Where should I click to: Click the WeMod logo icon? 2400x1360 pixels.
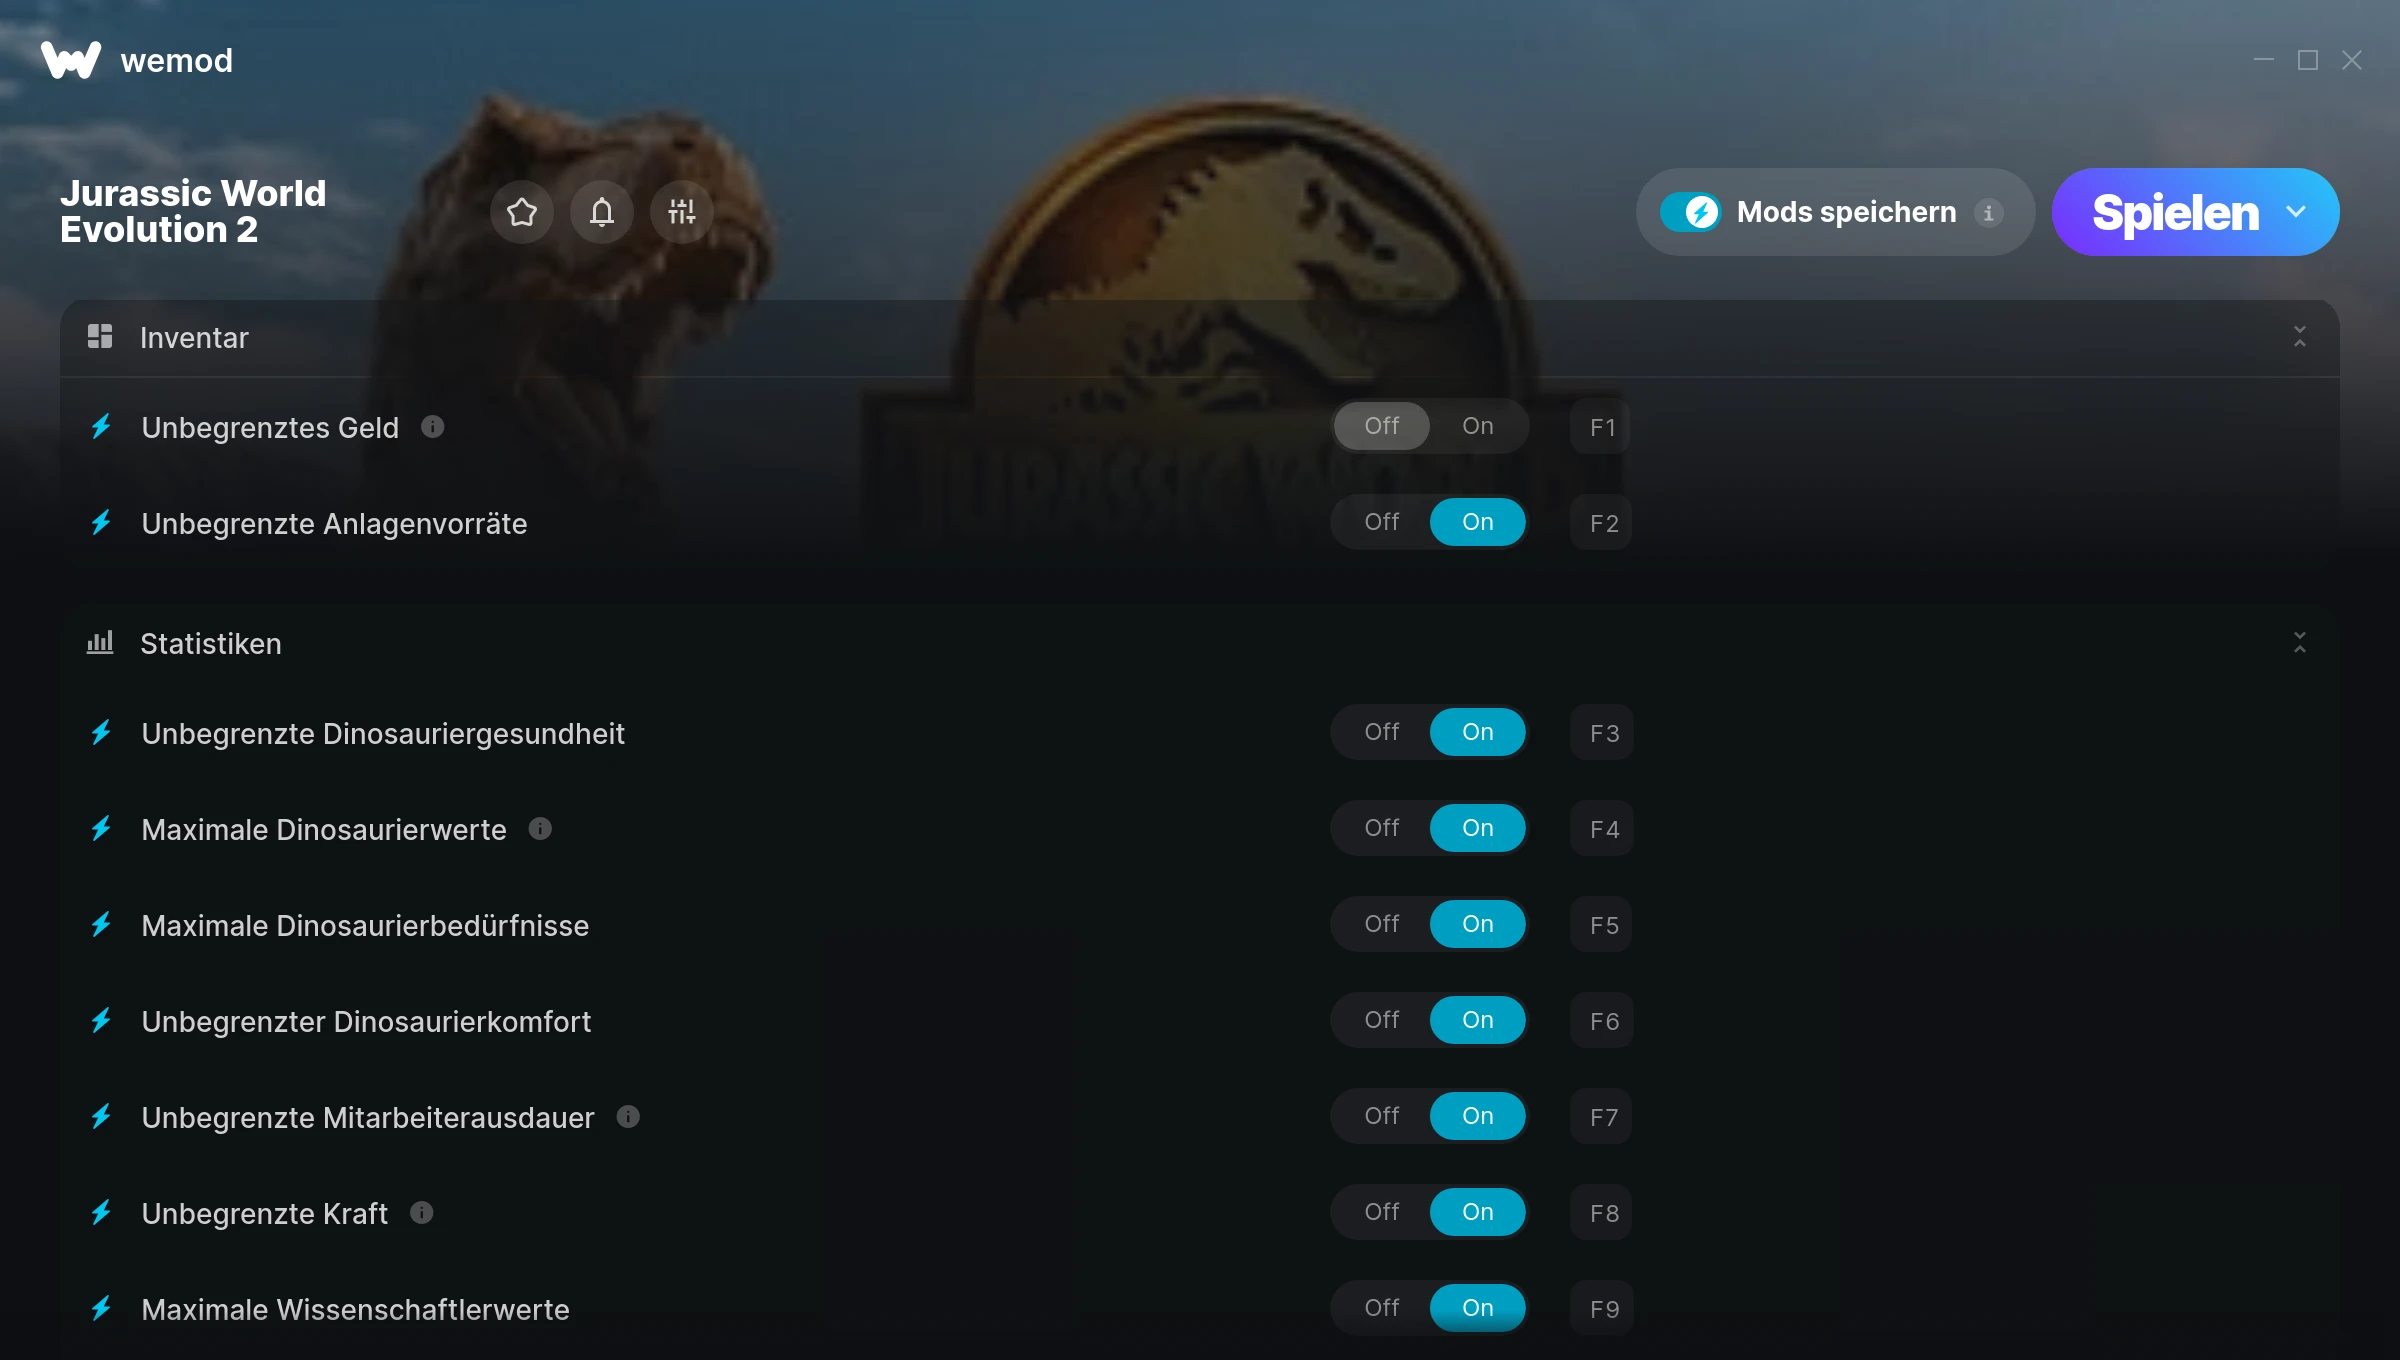point(71,60)
